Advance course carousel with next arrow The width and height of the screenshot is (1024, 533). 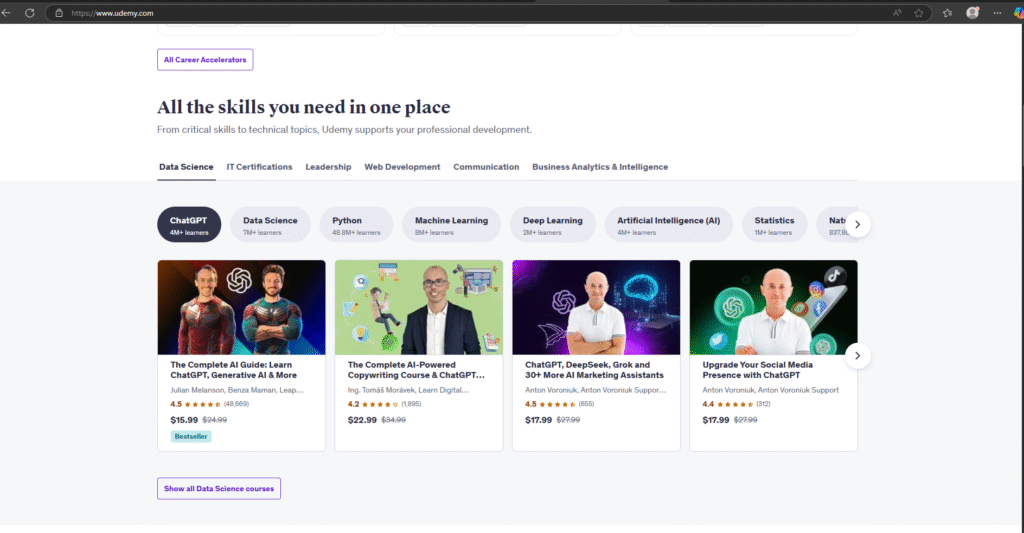pyautogui.click(x=857, y=355)
